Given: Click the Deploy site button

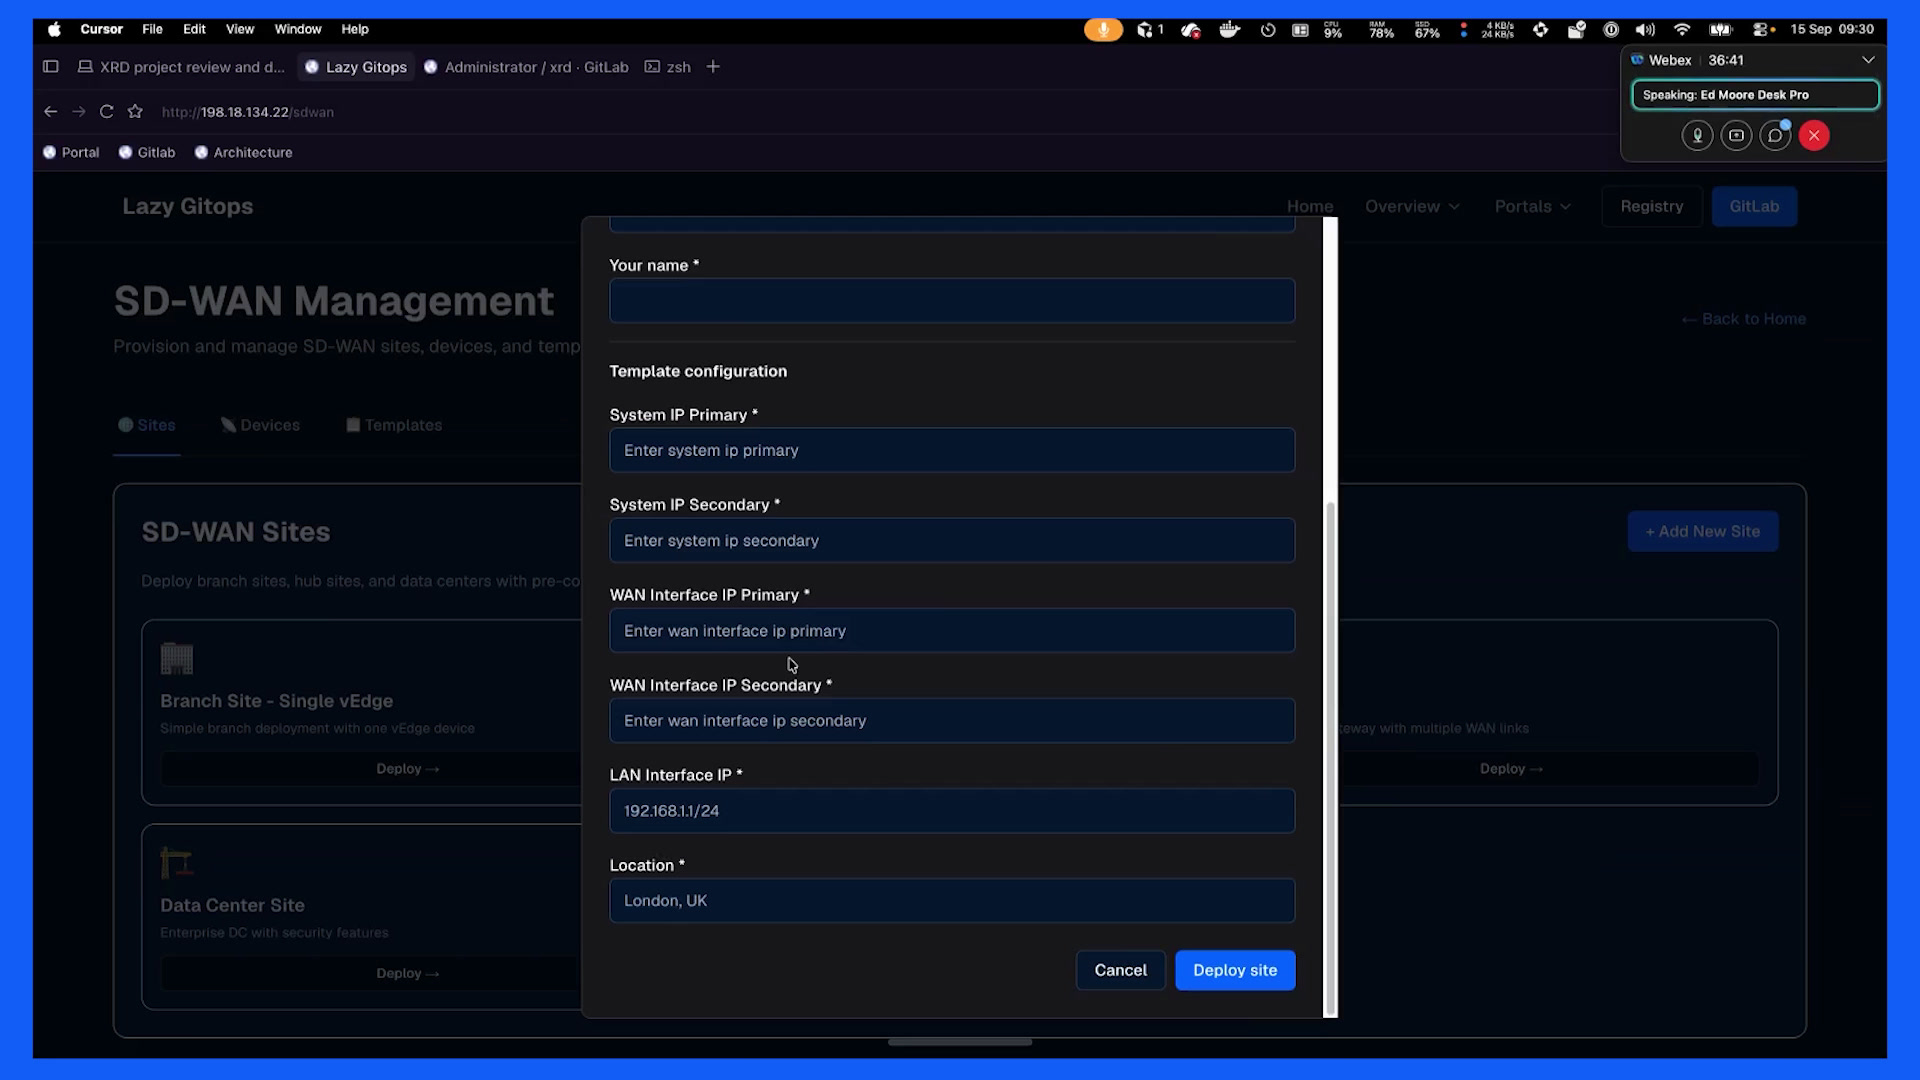Looking at the screenshot, I should pyautogui.click(x=1235, y=970).
